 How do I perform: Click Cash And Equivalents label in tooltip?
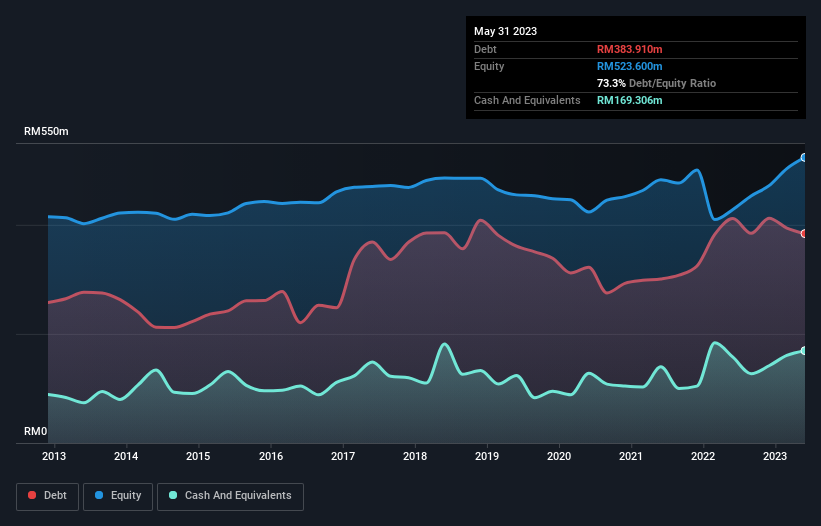(527, 100)
